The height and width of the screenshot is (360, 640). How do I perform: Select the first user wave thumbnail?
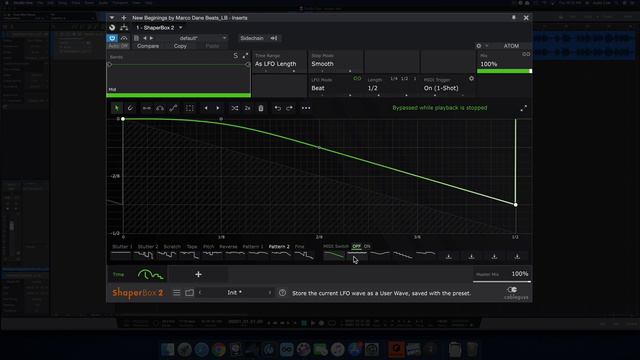click(x=333, y=256)
